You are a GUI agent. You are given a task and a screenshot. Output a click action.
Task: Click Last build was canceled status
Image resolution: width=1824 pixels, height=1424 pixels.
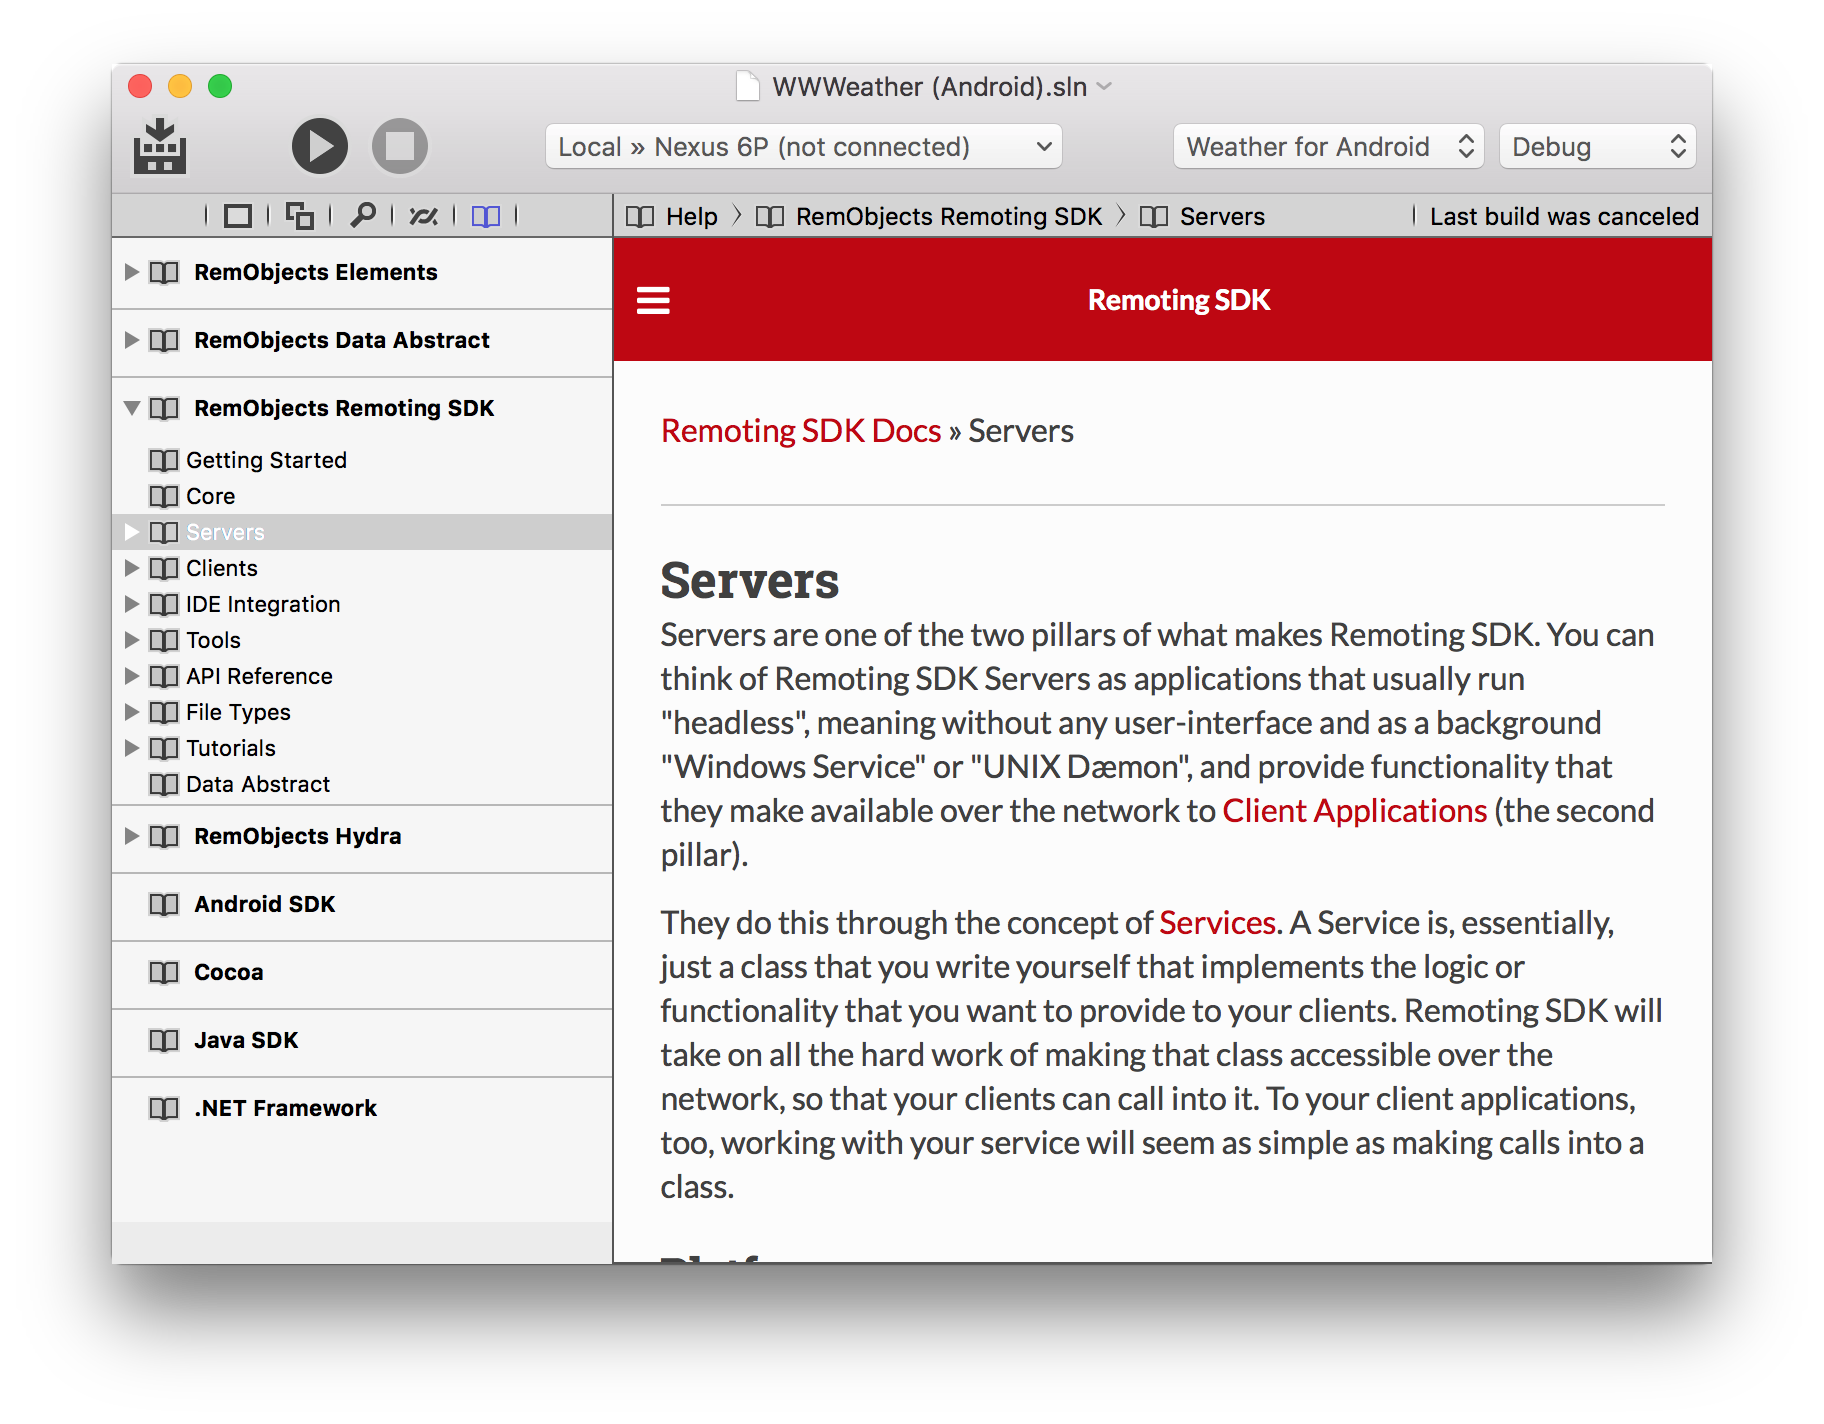pos(1564,217)
